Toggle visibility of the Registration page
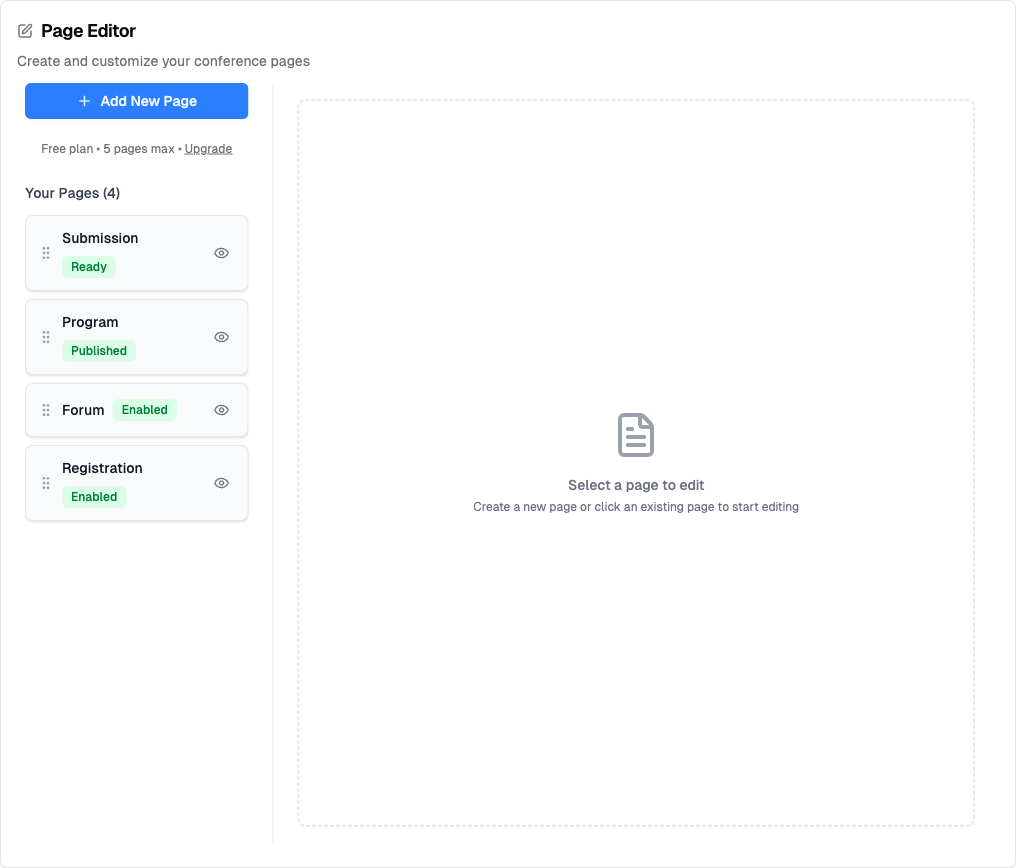Image resolution: width=1016 pixels, height=868 pixels. tap(222, 483)
